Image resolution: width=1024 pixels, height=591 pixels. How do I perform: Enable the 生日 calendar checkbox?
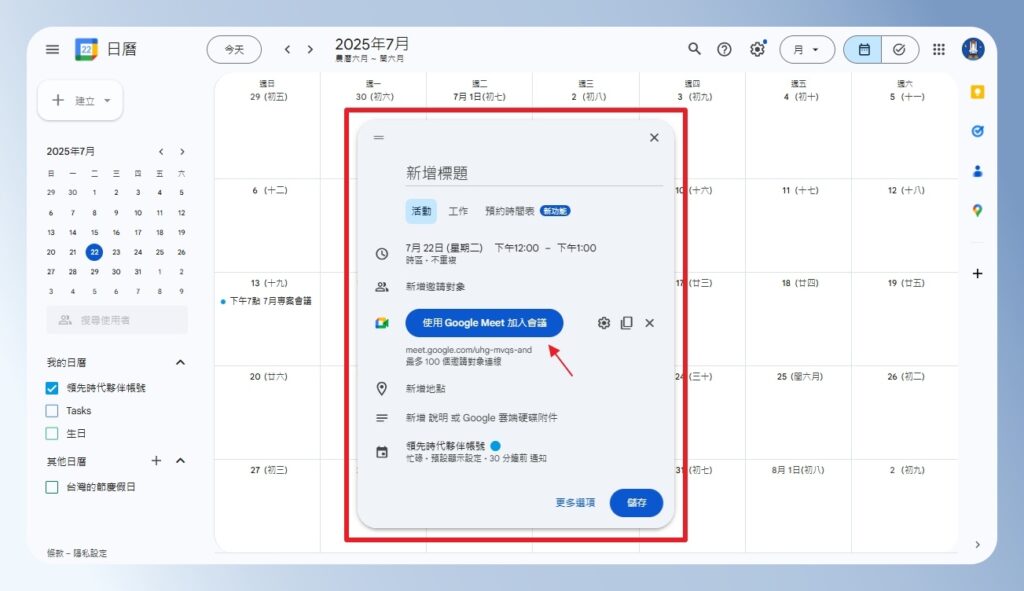(52, 433)
